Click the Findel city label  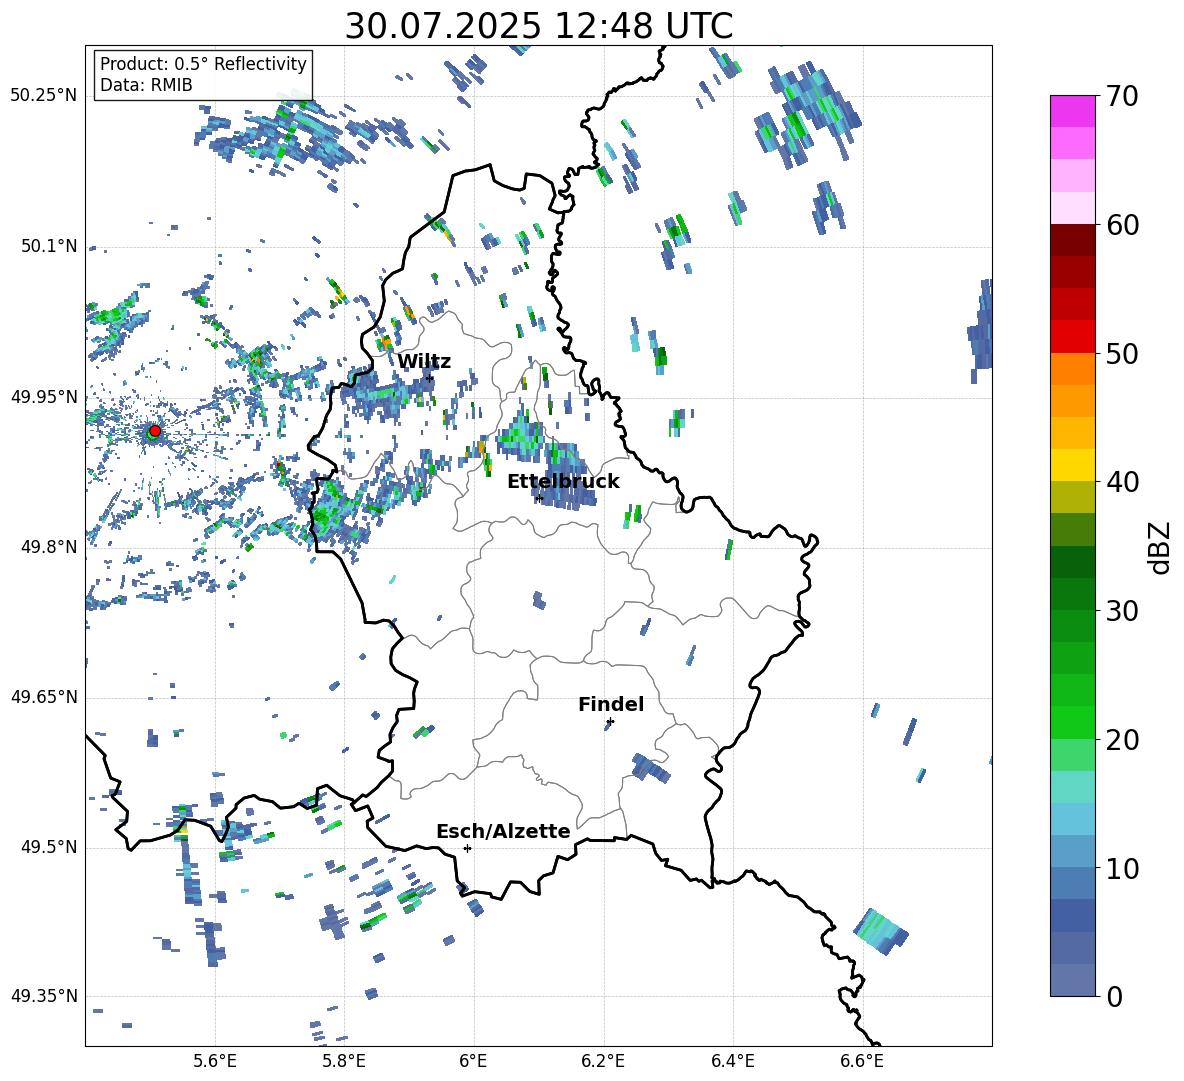(611, 704)
